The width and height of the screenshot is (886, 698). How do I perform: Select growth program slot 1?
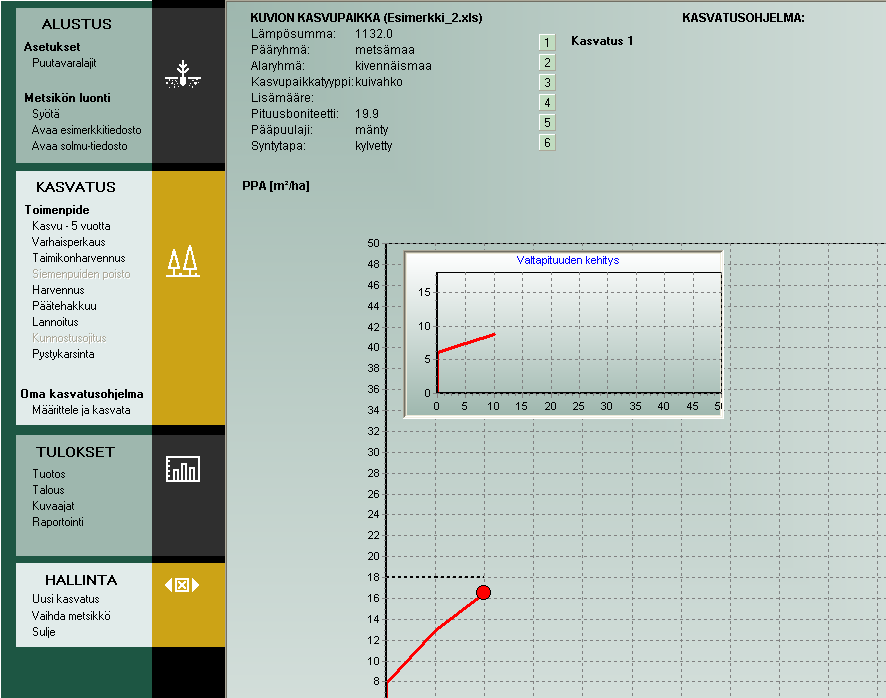click(547, 42)
